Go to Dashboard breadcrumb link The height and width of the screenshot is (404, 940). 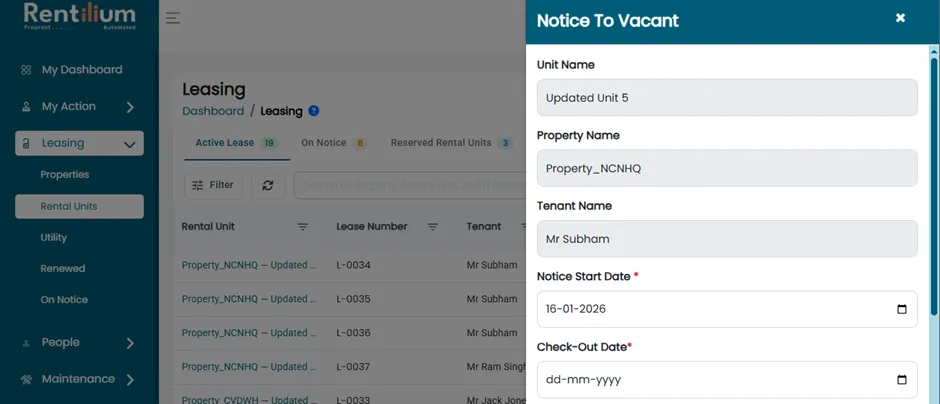click(213, 111)
